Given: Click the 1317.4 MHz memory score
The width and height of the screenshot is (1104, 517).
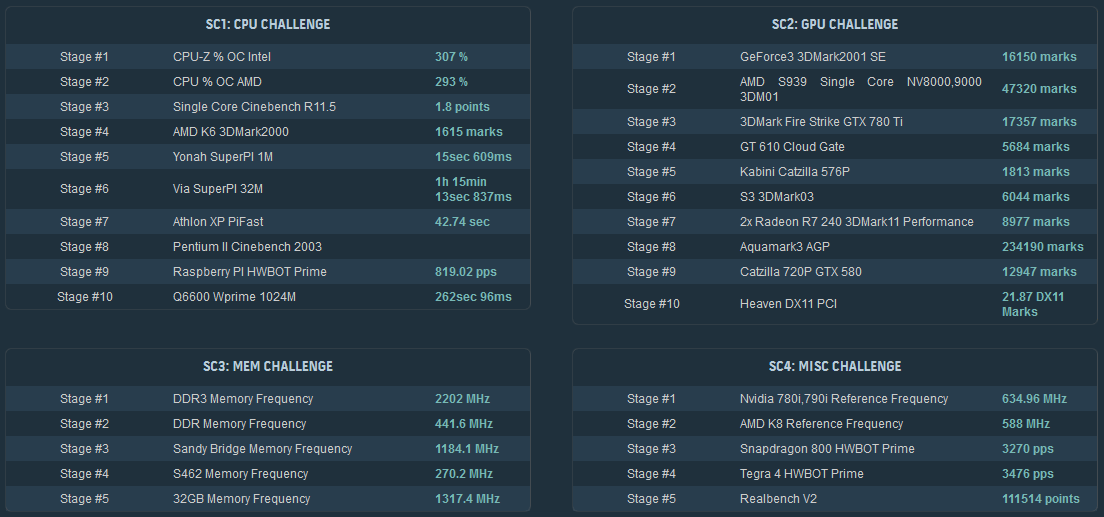Looking at the screenshot, I should coord(467,499).
